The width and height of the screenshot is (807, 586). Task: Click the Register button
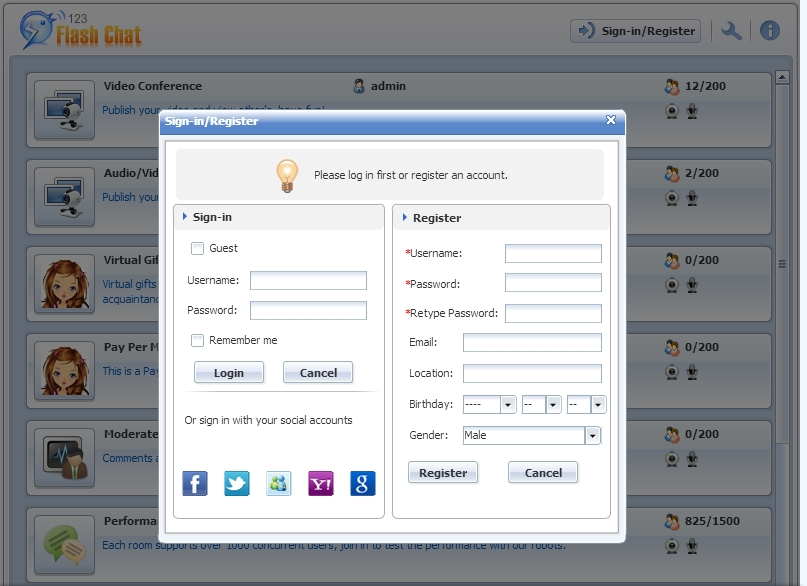[443, 473]
